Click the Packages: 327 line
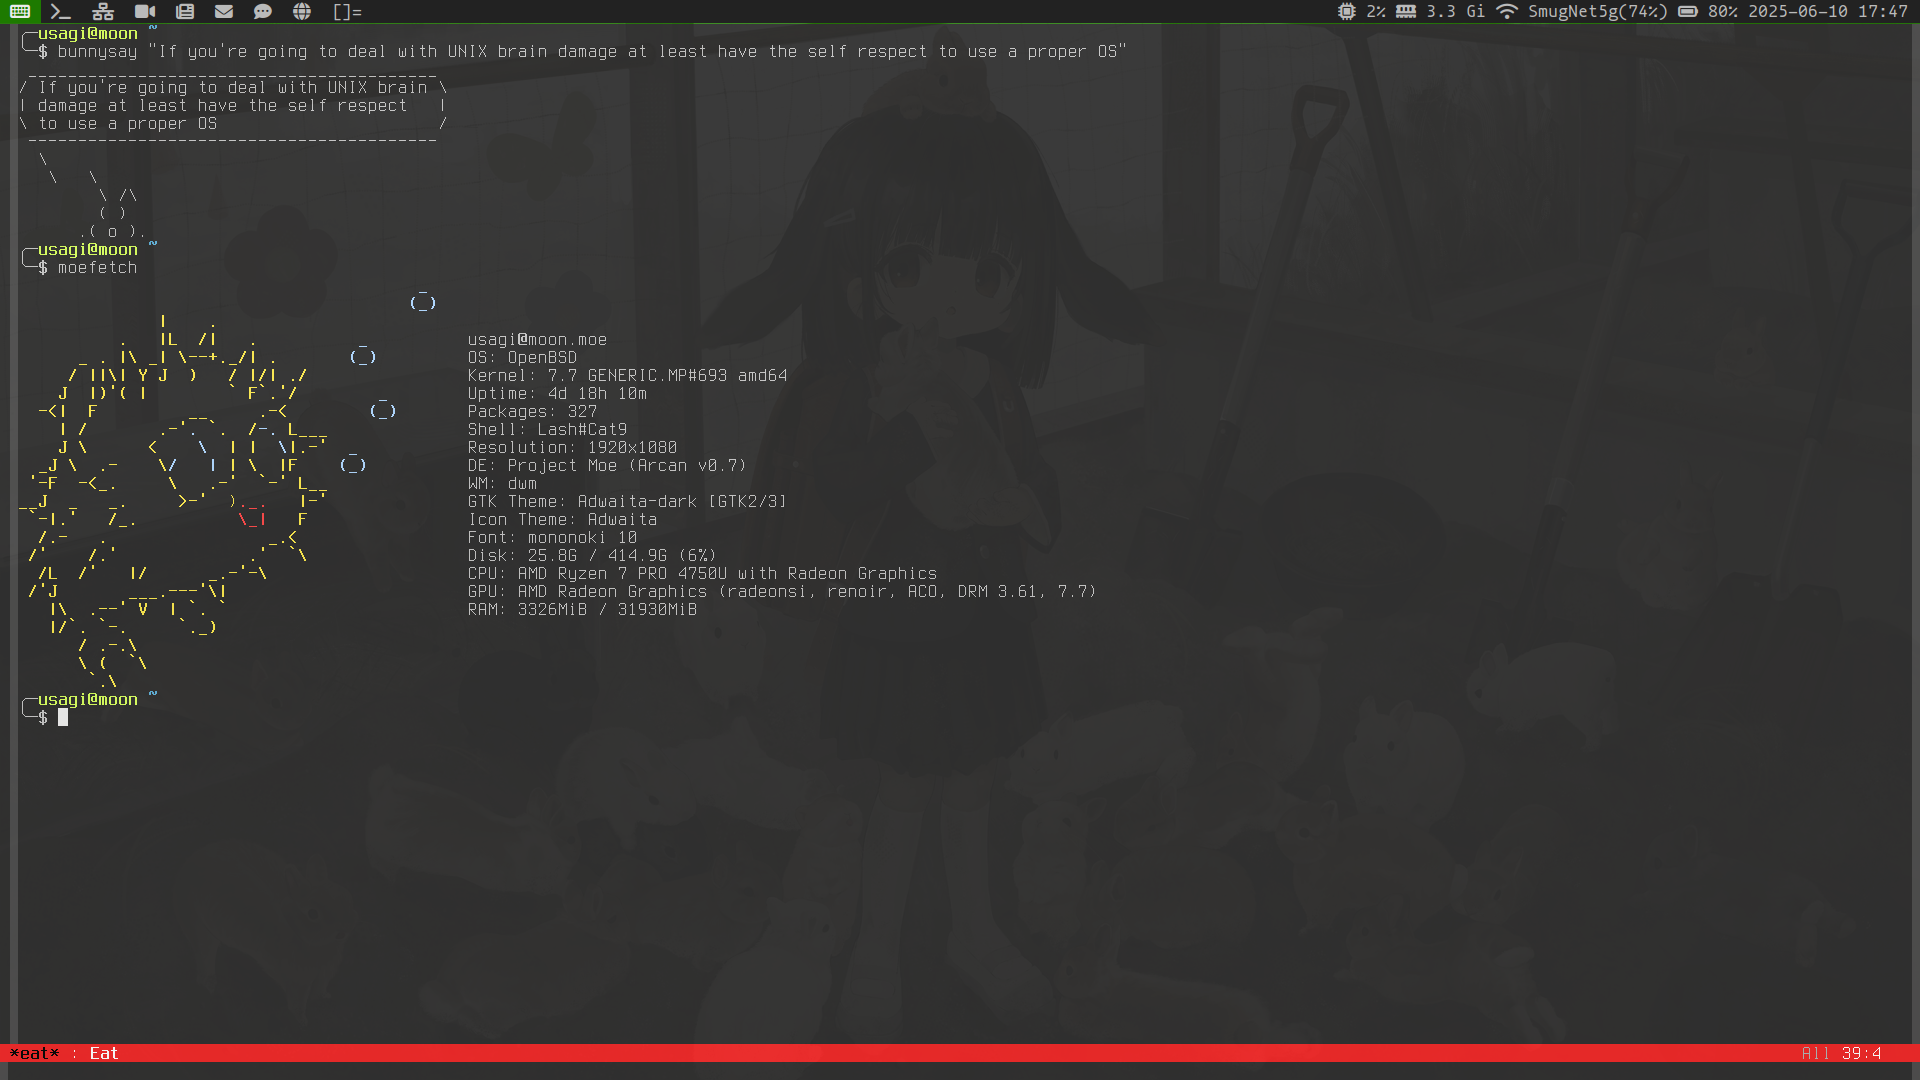 [x=532, y=412]
